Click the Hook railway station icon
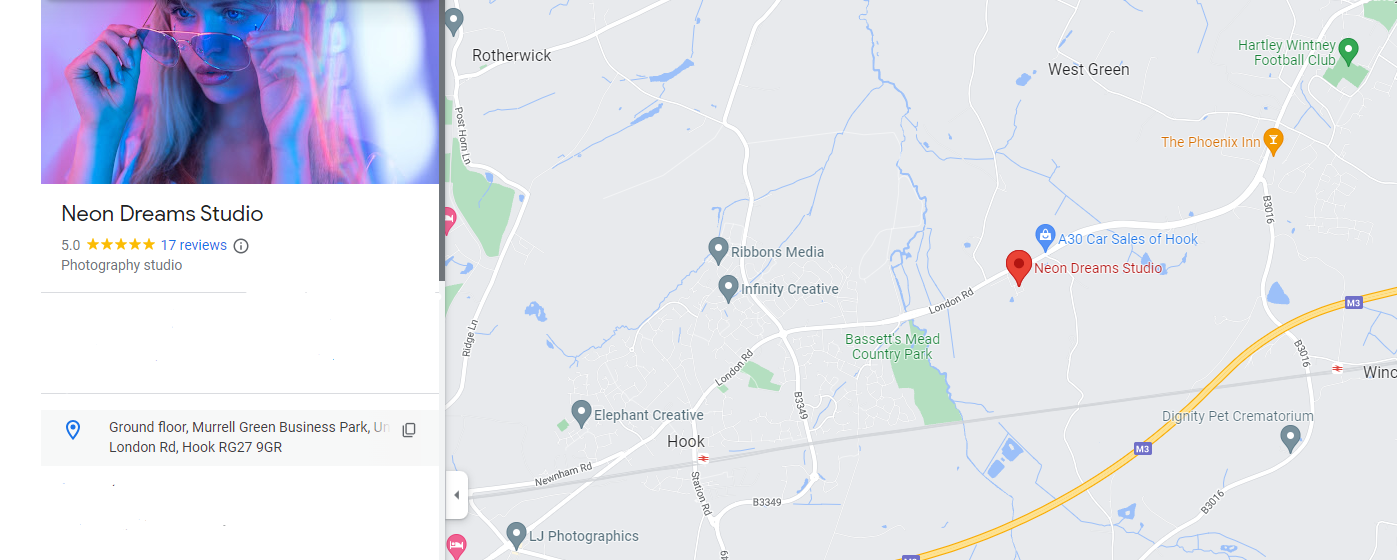 tap(704, 459)
